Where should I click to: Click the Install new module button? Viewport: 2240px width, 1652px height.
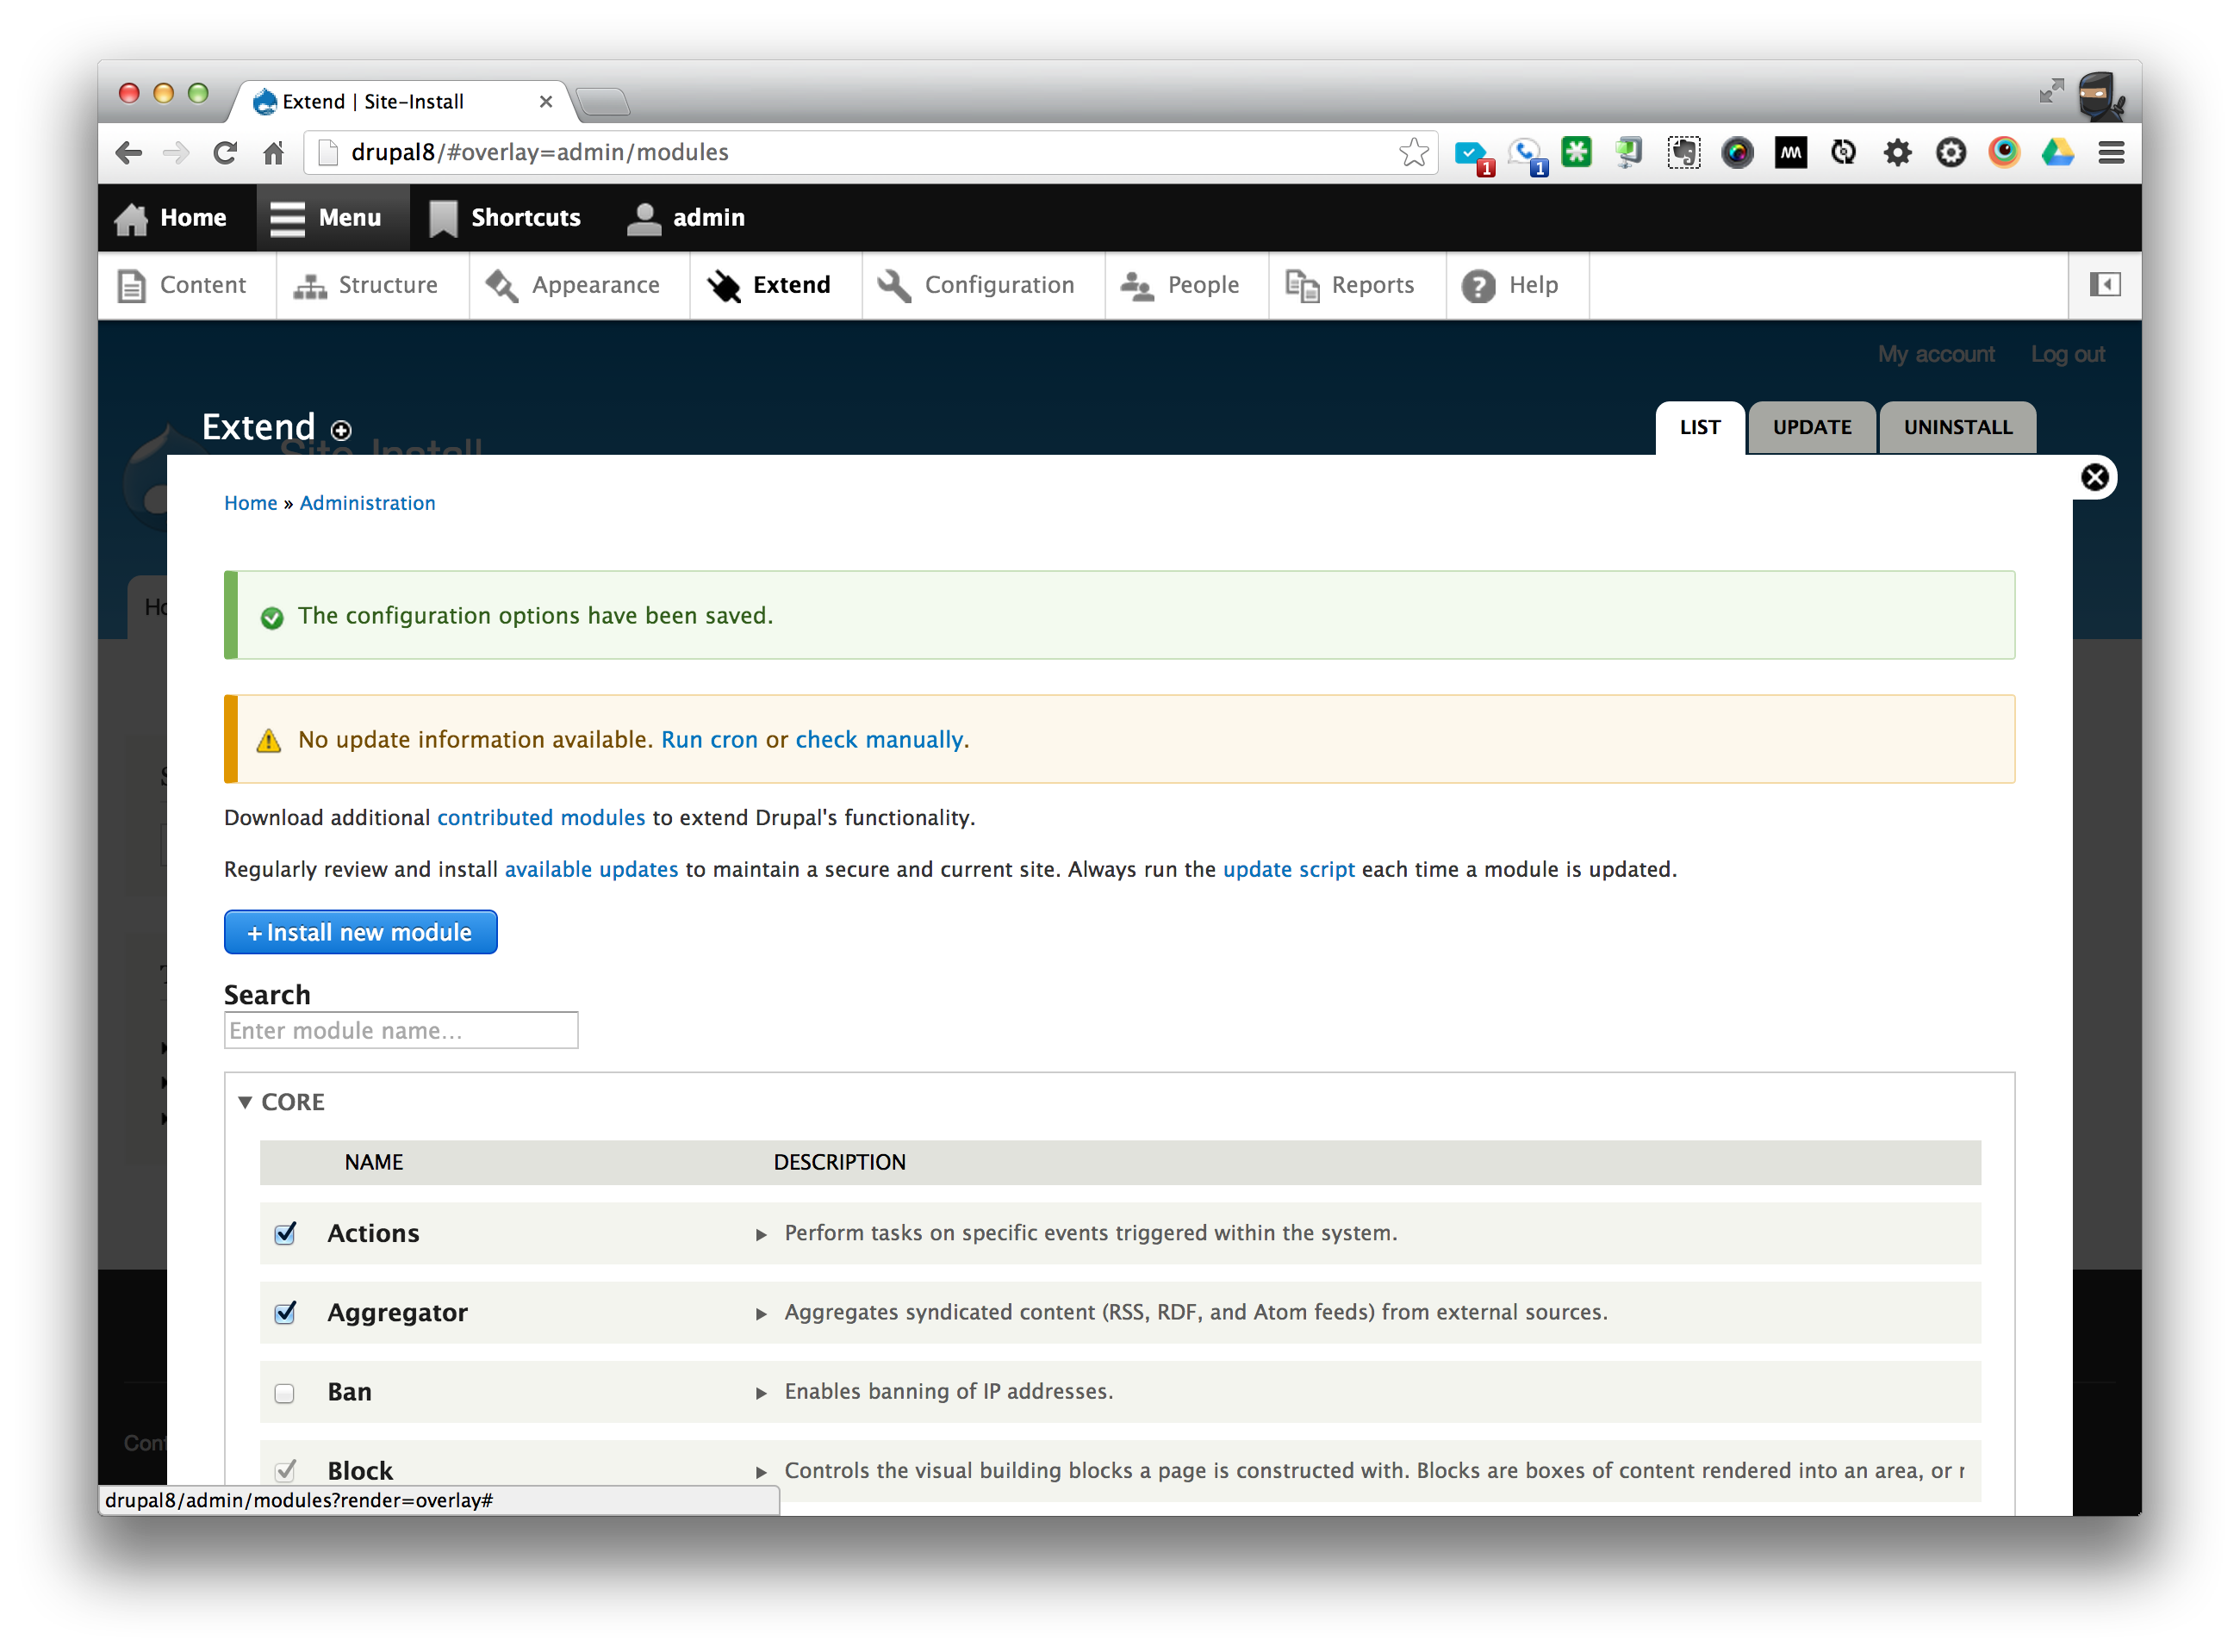[x=360, y=932]
